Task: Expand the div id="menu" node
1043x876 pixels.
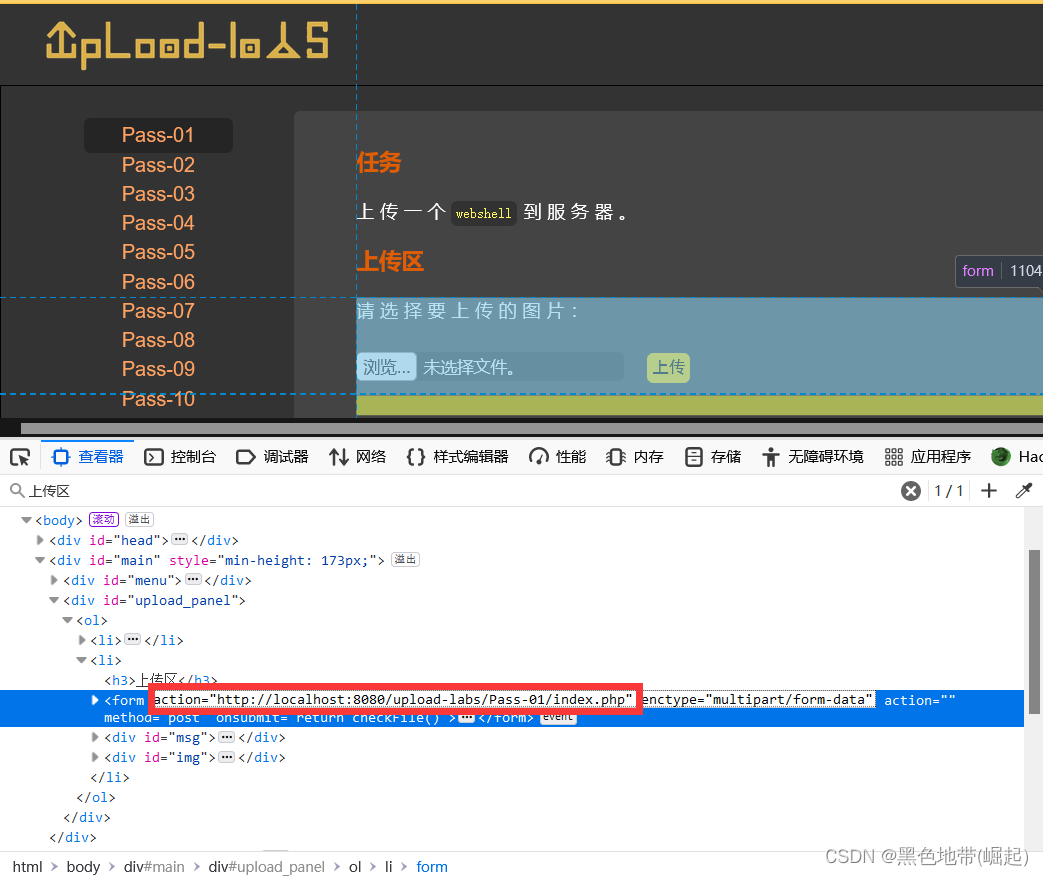Action: click(54, 580)
